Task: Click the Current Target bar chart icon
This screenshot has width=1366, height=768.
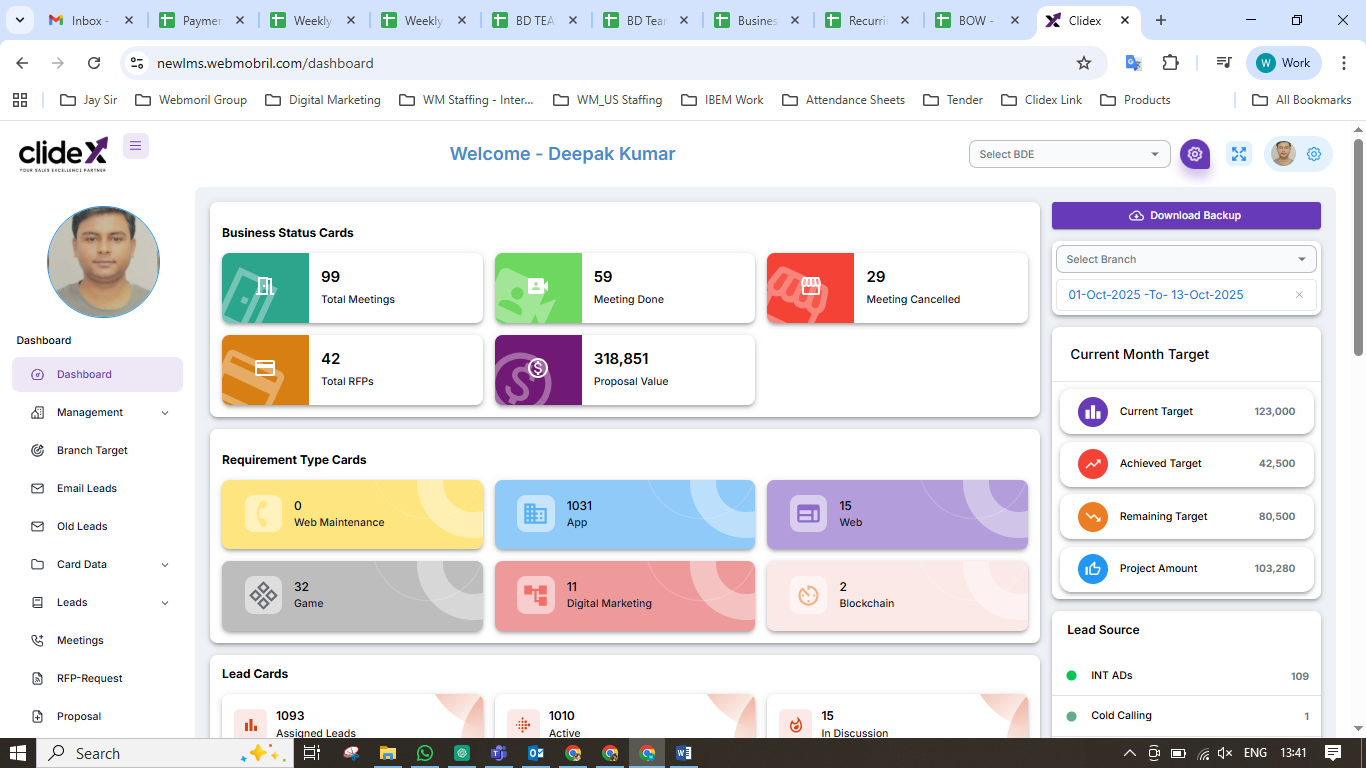Action: point(1093,411)
